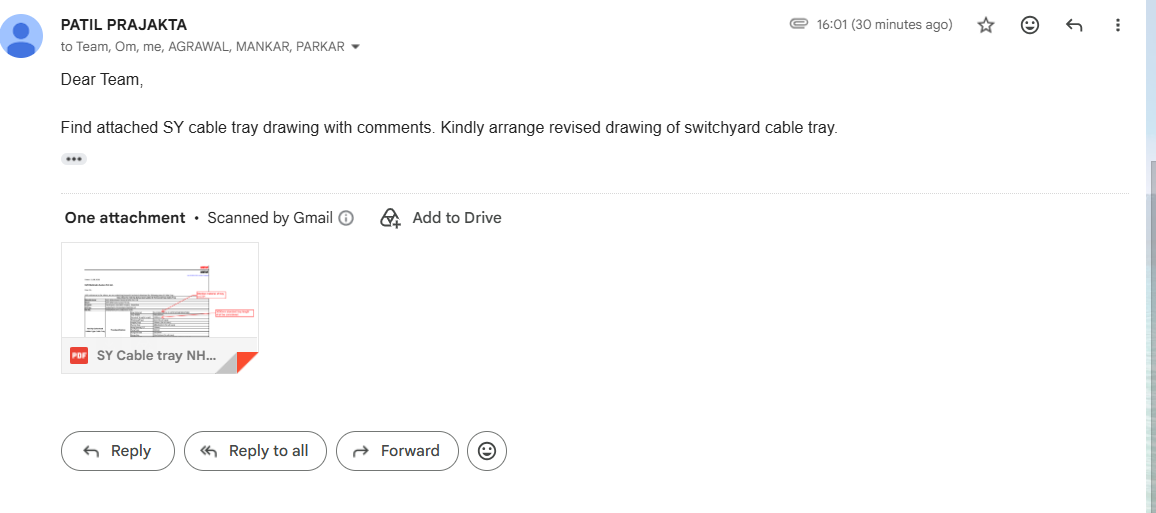Click the emoji button beside Forward
The width and height of the screenshot is (1156, 513).
(x=487, y=451)
